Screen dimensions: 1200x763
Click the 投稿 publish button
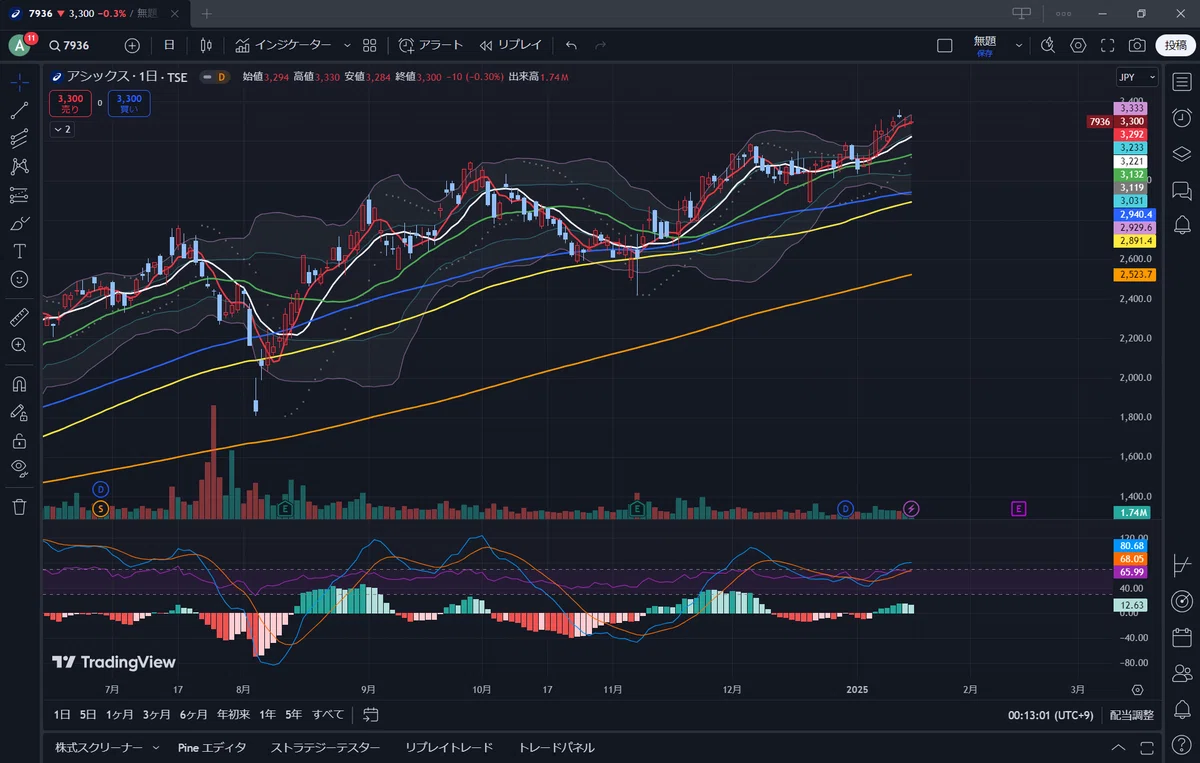click(x=1173, y=45)
